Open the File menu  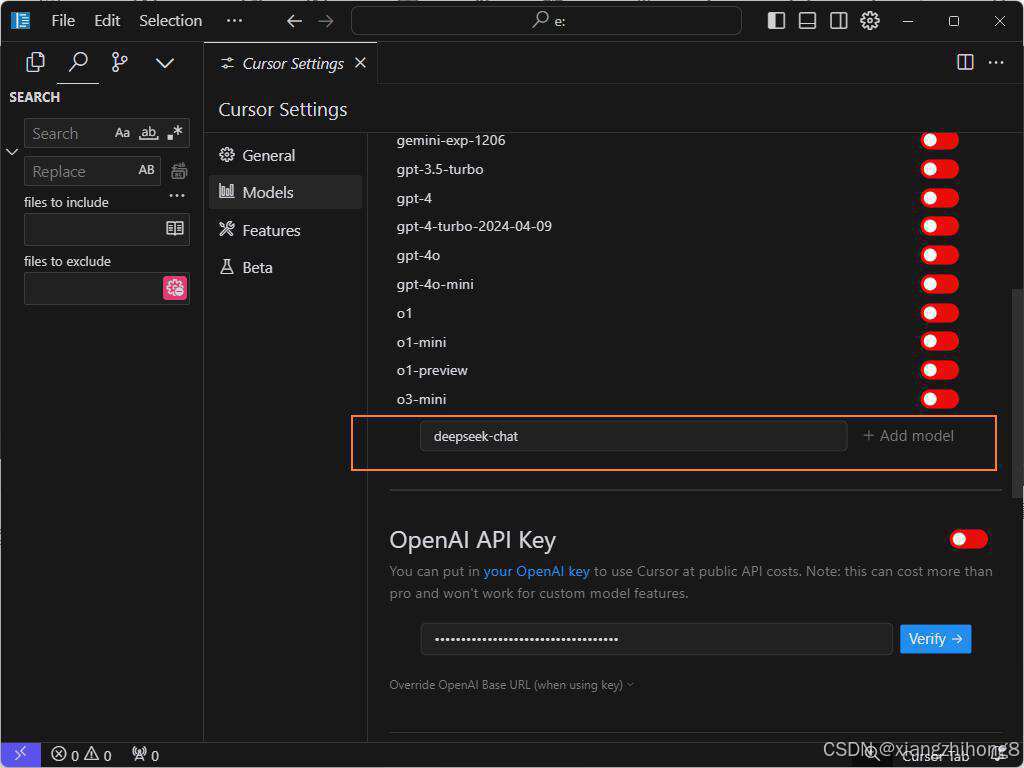[63, 21]
